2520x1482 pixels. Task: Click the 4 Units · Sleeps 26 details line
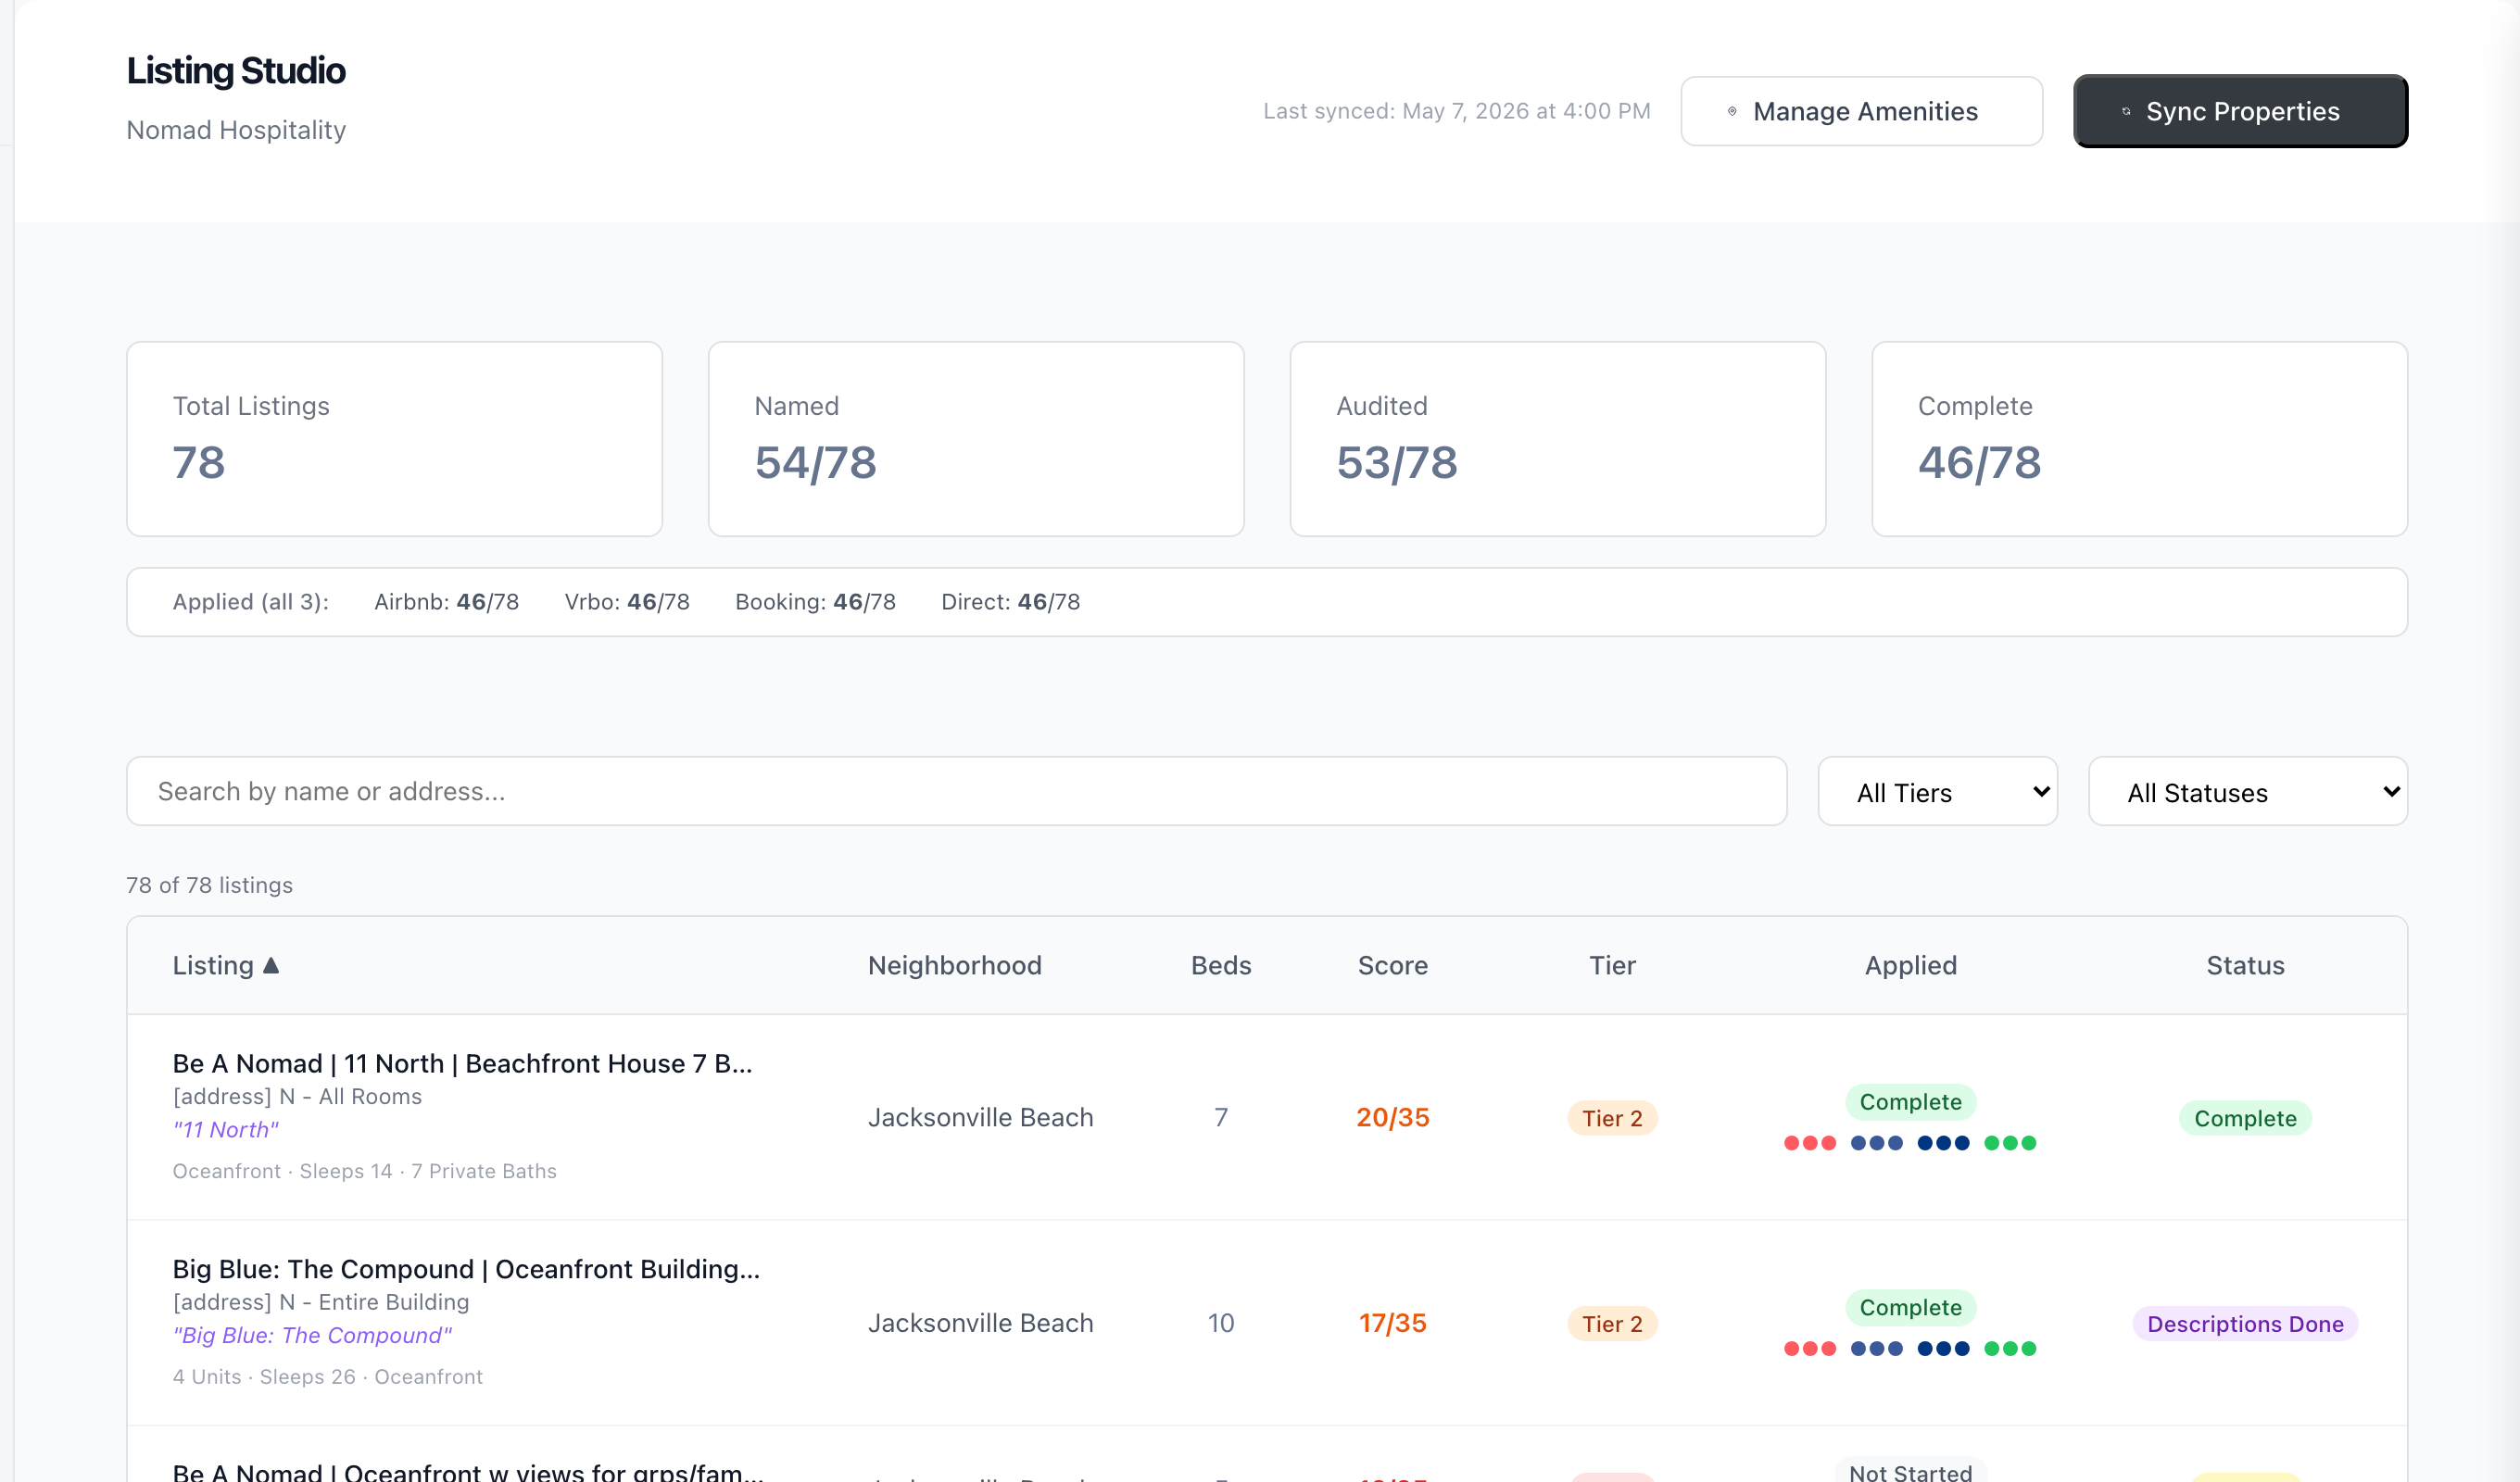click(327, 1377)
